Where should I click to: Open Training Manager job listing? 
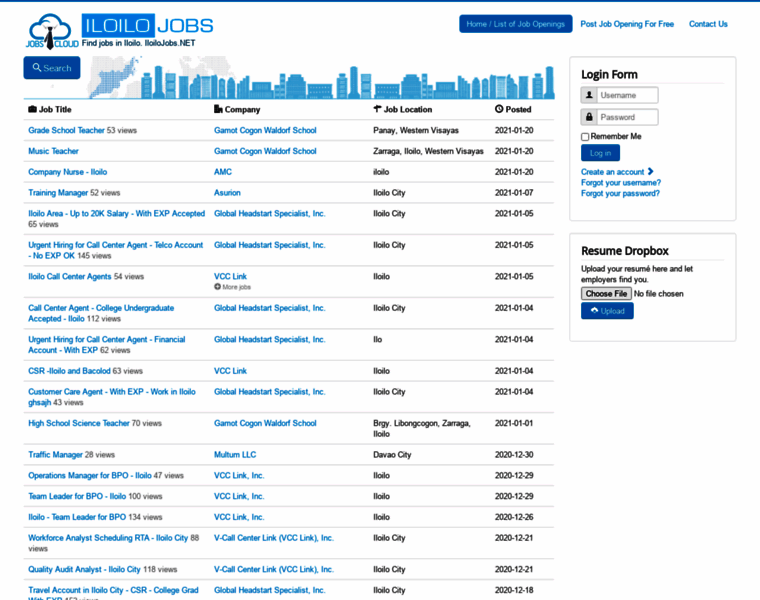(58, 192)
